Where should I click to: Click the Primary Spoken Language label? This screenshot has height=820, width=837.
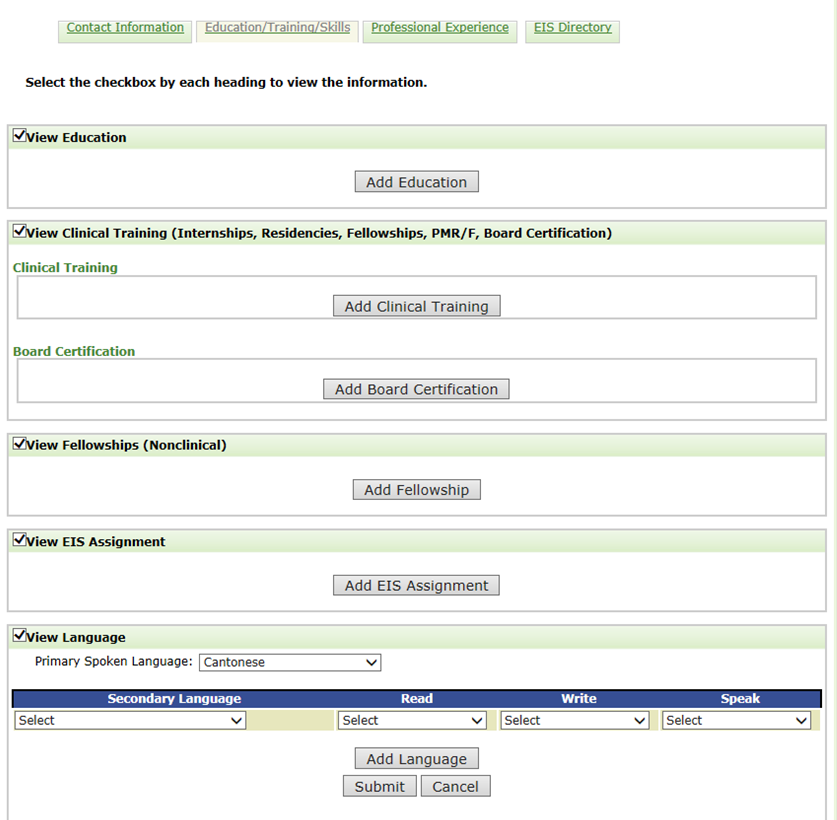click(113, 661)
